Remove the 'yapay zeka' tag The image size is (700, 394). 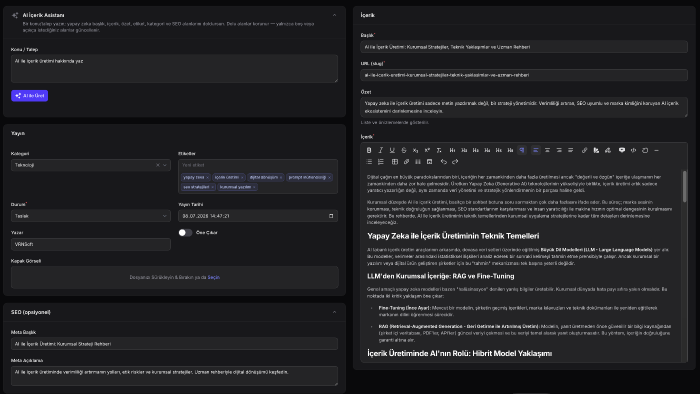point(207,178)
